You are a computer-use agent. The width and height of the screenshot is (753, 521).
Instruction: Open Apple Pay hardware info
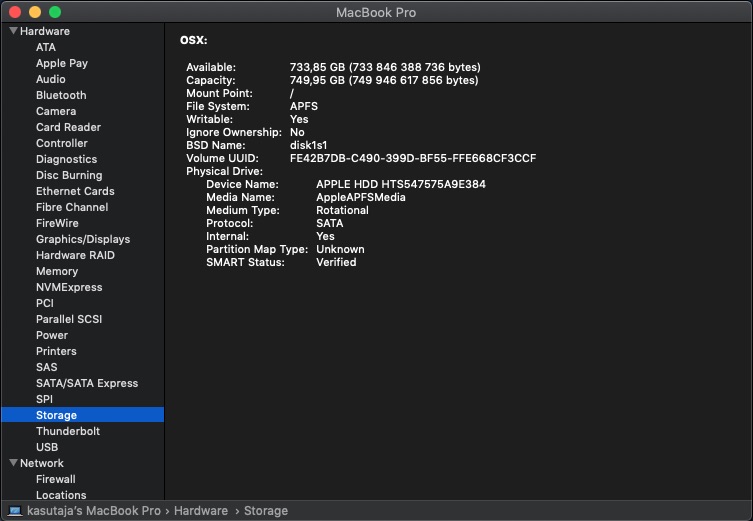(x=62, y=63)
